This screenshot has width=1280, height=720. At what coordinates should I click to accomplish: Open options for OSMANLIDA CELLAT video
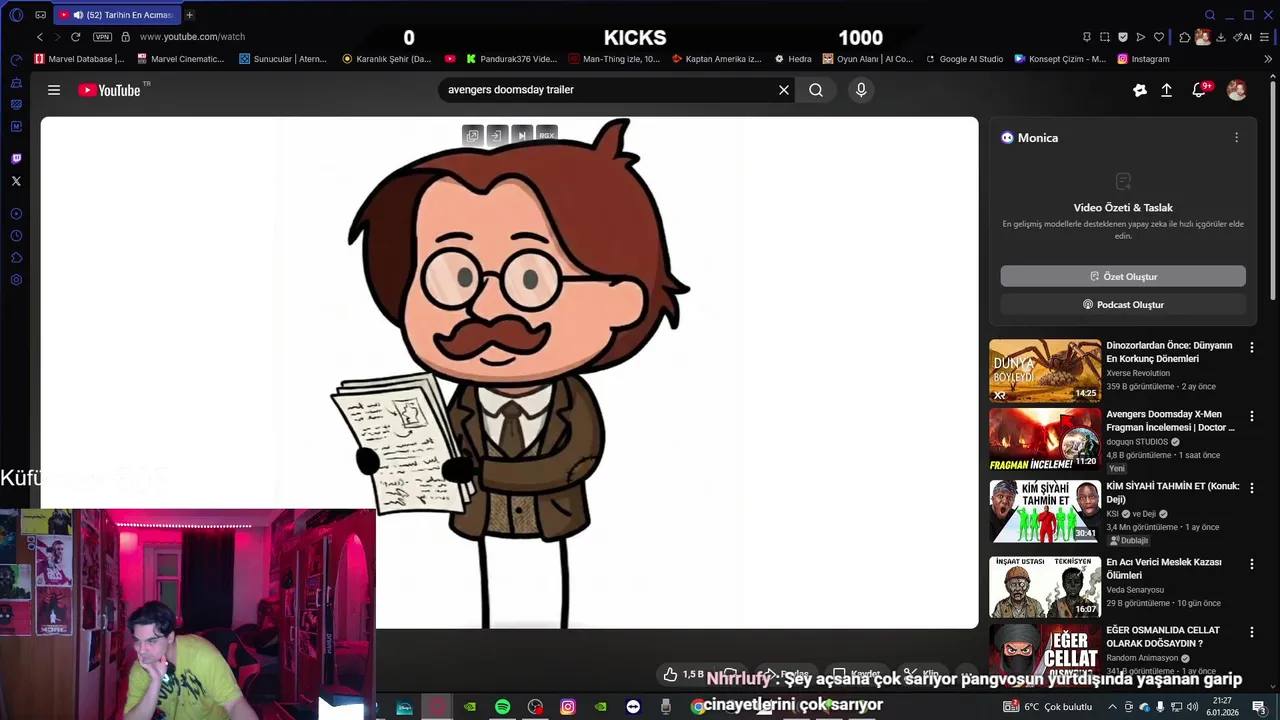(x=1251, y=632)
